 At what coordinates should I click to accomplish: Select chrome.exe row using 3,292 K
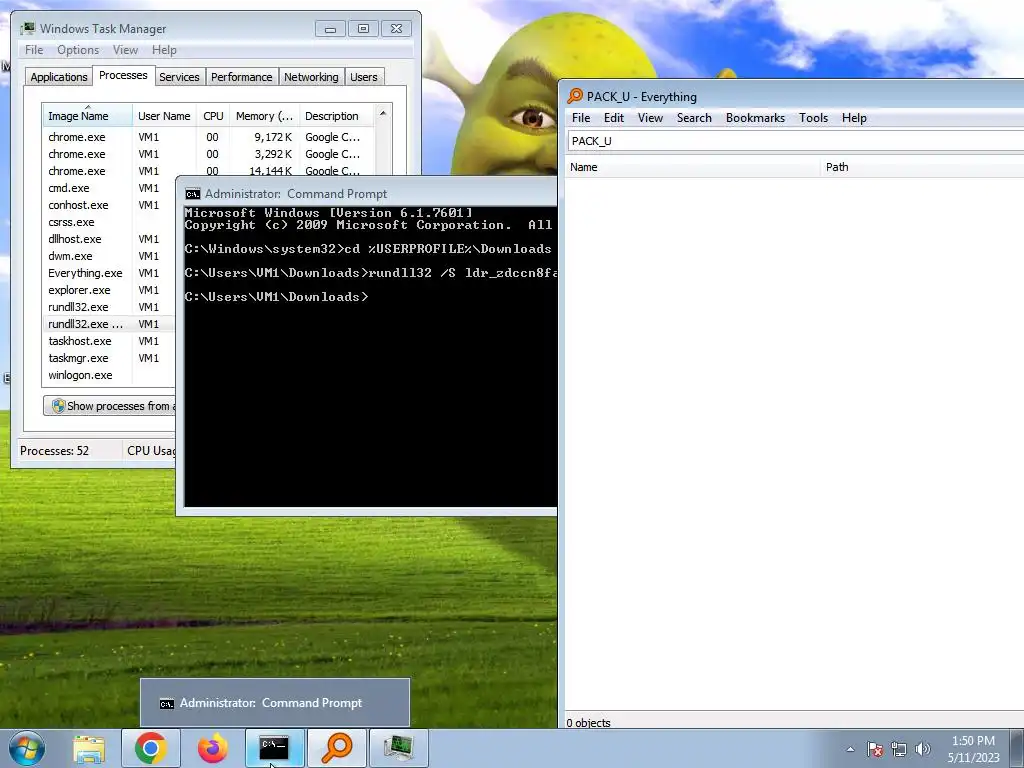(x=209, y=154)
